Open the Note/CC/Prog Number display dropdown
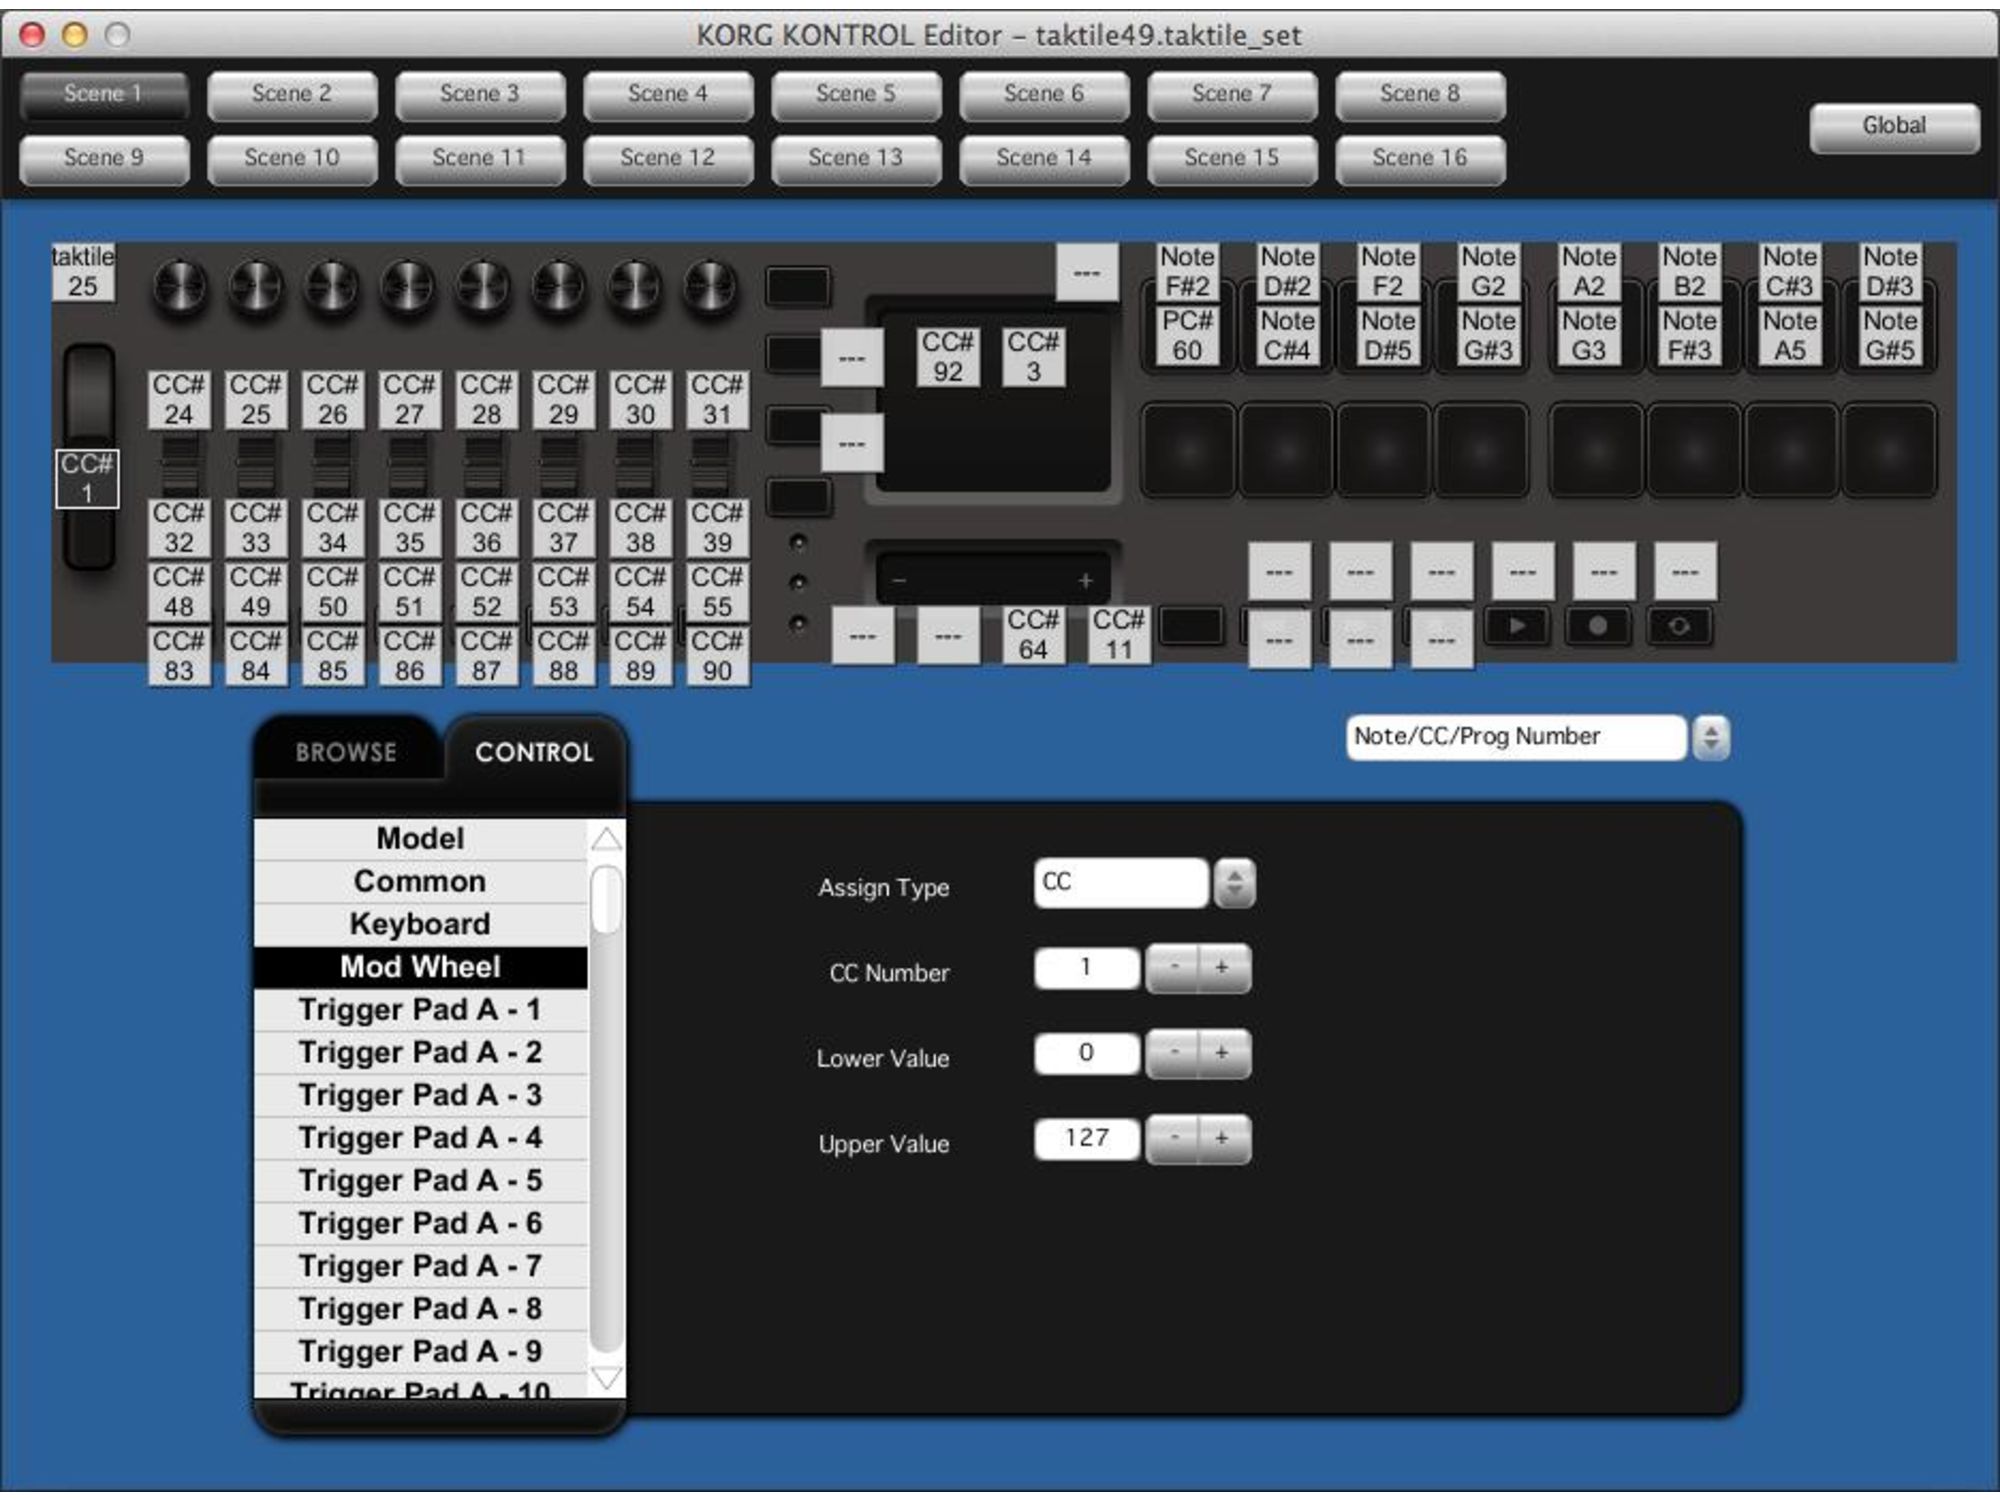The width and height of the screenshot is (2000, 1500). point(1516,737)
